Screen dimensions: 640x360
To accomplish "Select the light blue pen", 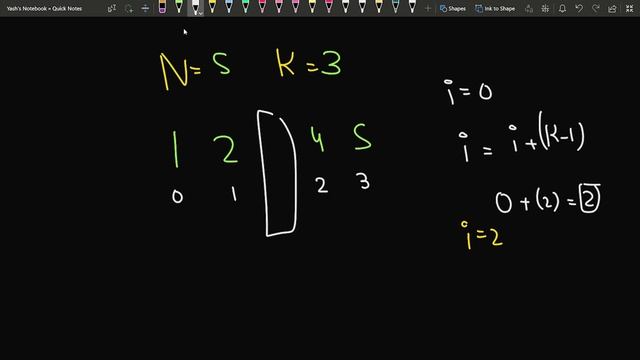I will pos(229,7).
